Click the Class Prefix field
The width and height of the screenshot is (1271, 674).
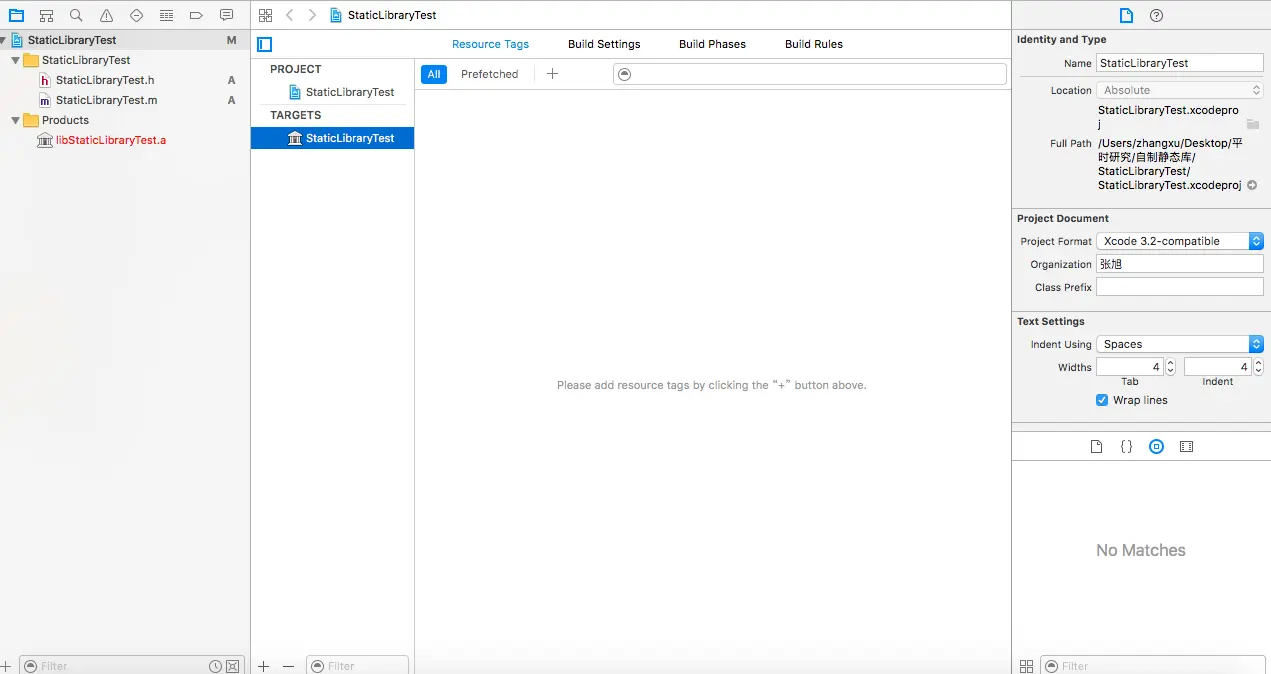click(1180, 287)
